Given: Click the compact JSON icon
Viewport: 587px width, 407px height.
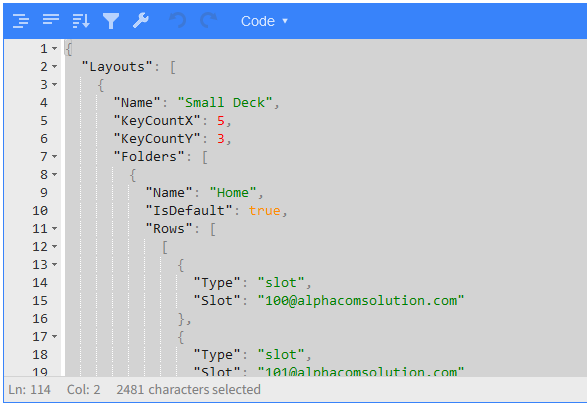Looking at the screenshot, I should click(51, 19).
